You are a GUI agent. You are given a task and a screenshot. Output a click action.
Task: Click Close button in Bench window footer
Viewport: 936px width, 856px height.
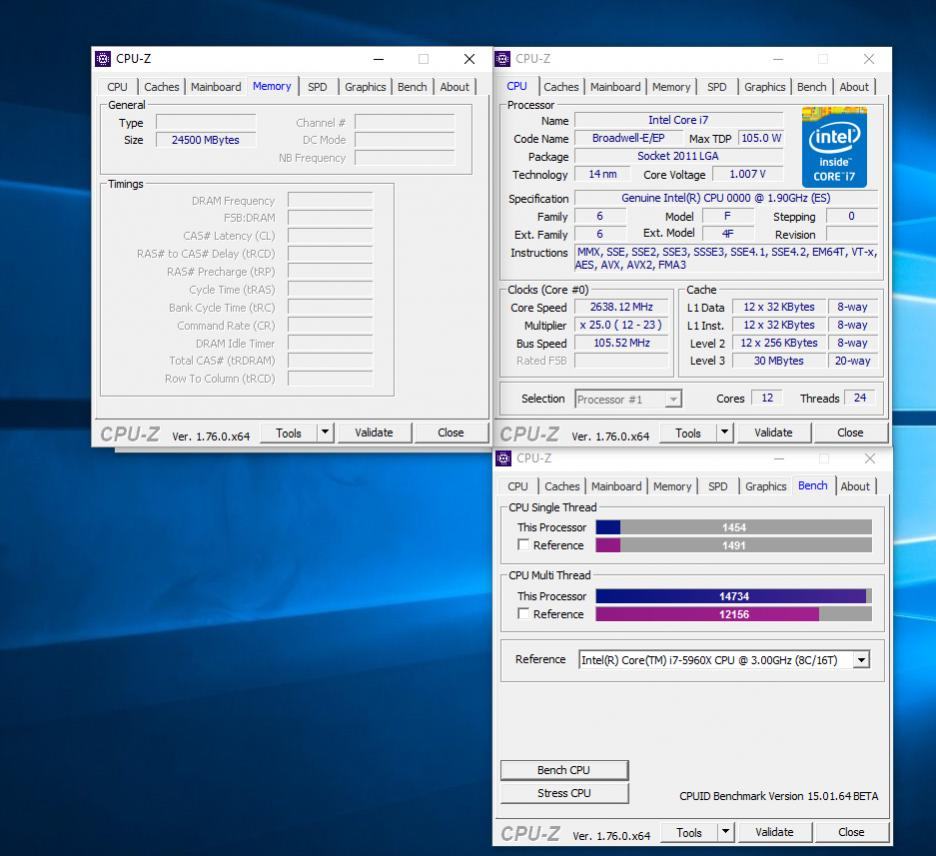851,832
